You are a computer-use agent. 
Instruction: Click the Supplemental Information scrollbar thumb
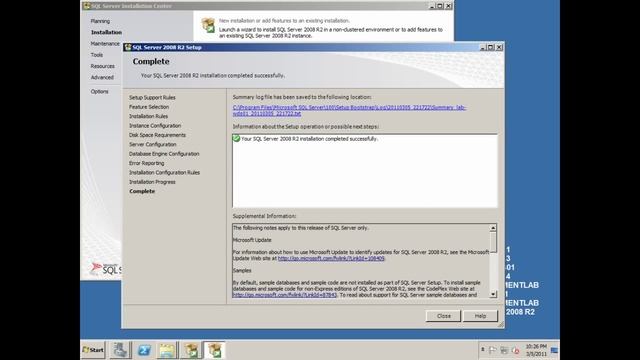click(493, 242)
